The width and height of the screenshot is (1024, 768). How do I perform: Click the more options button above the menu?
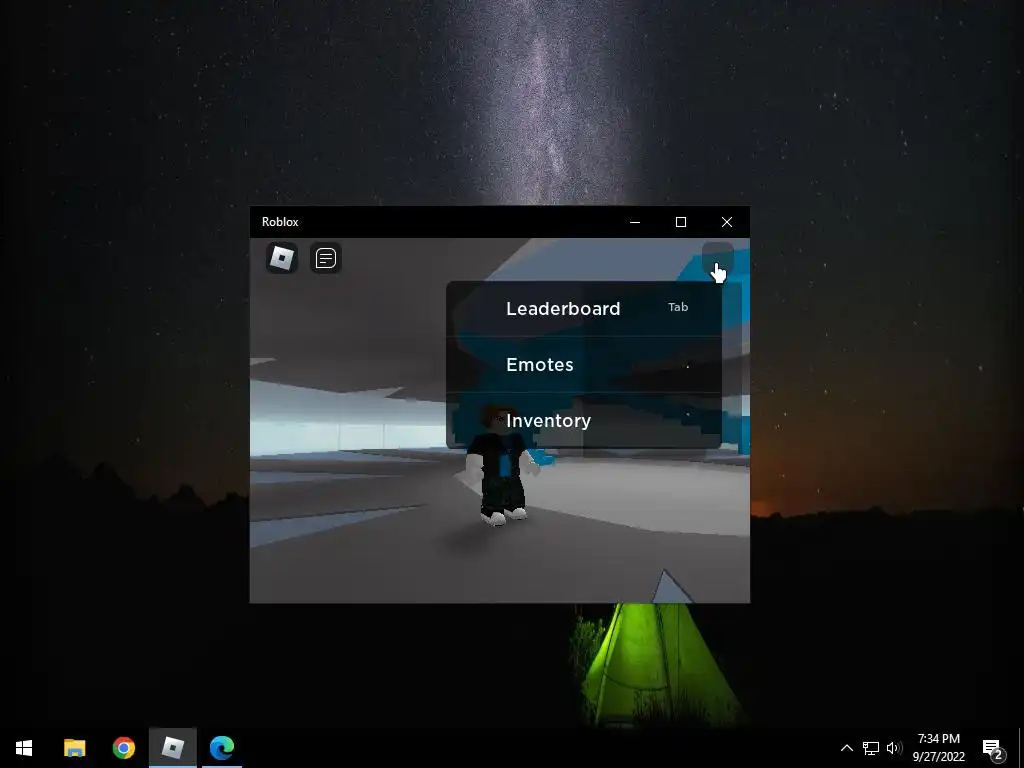(718, 258)
